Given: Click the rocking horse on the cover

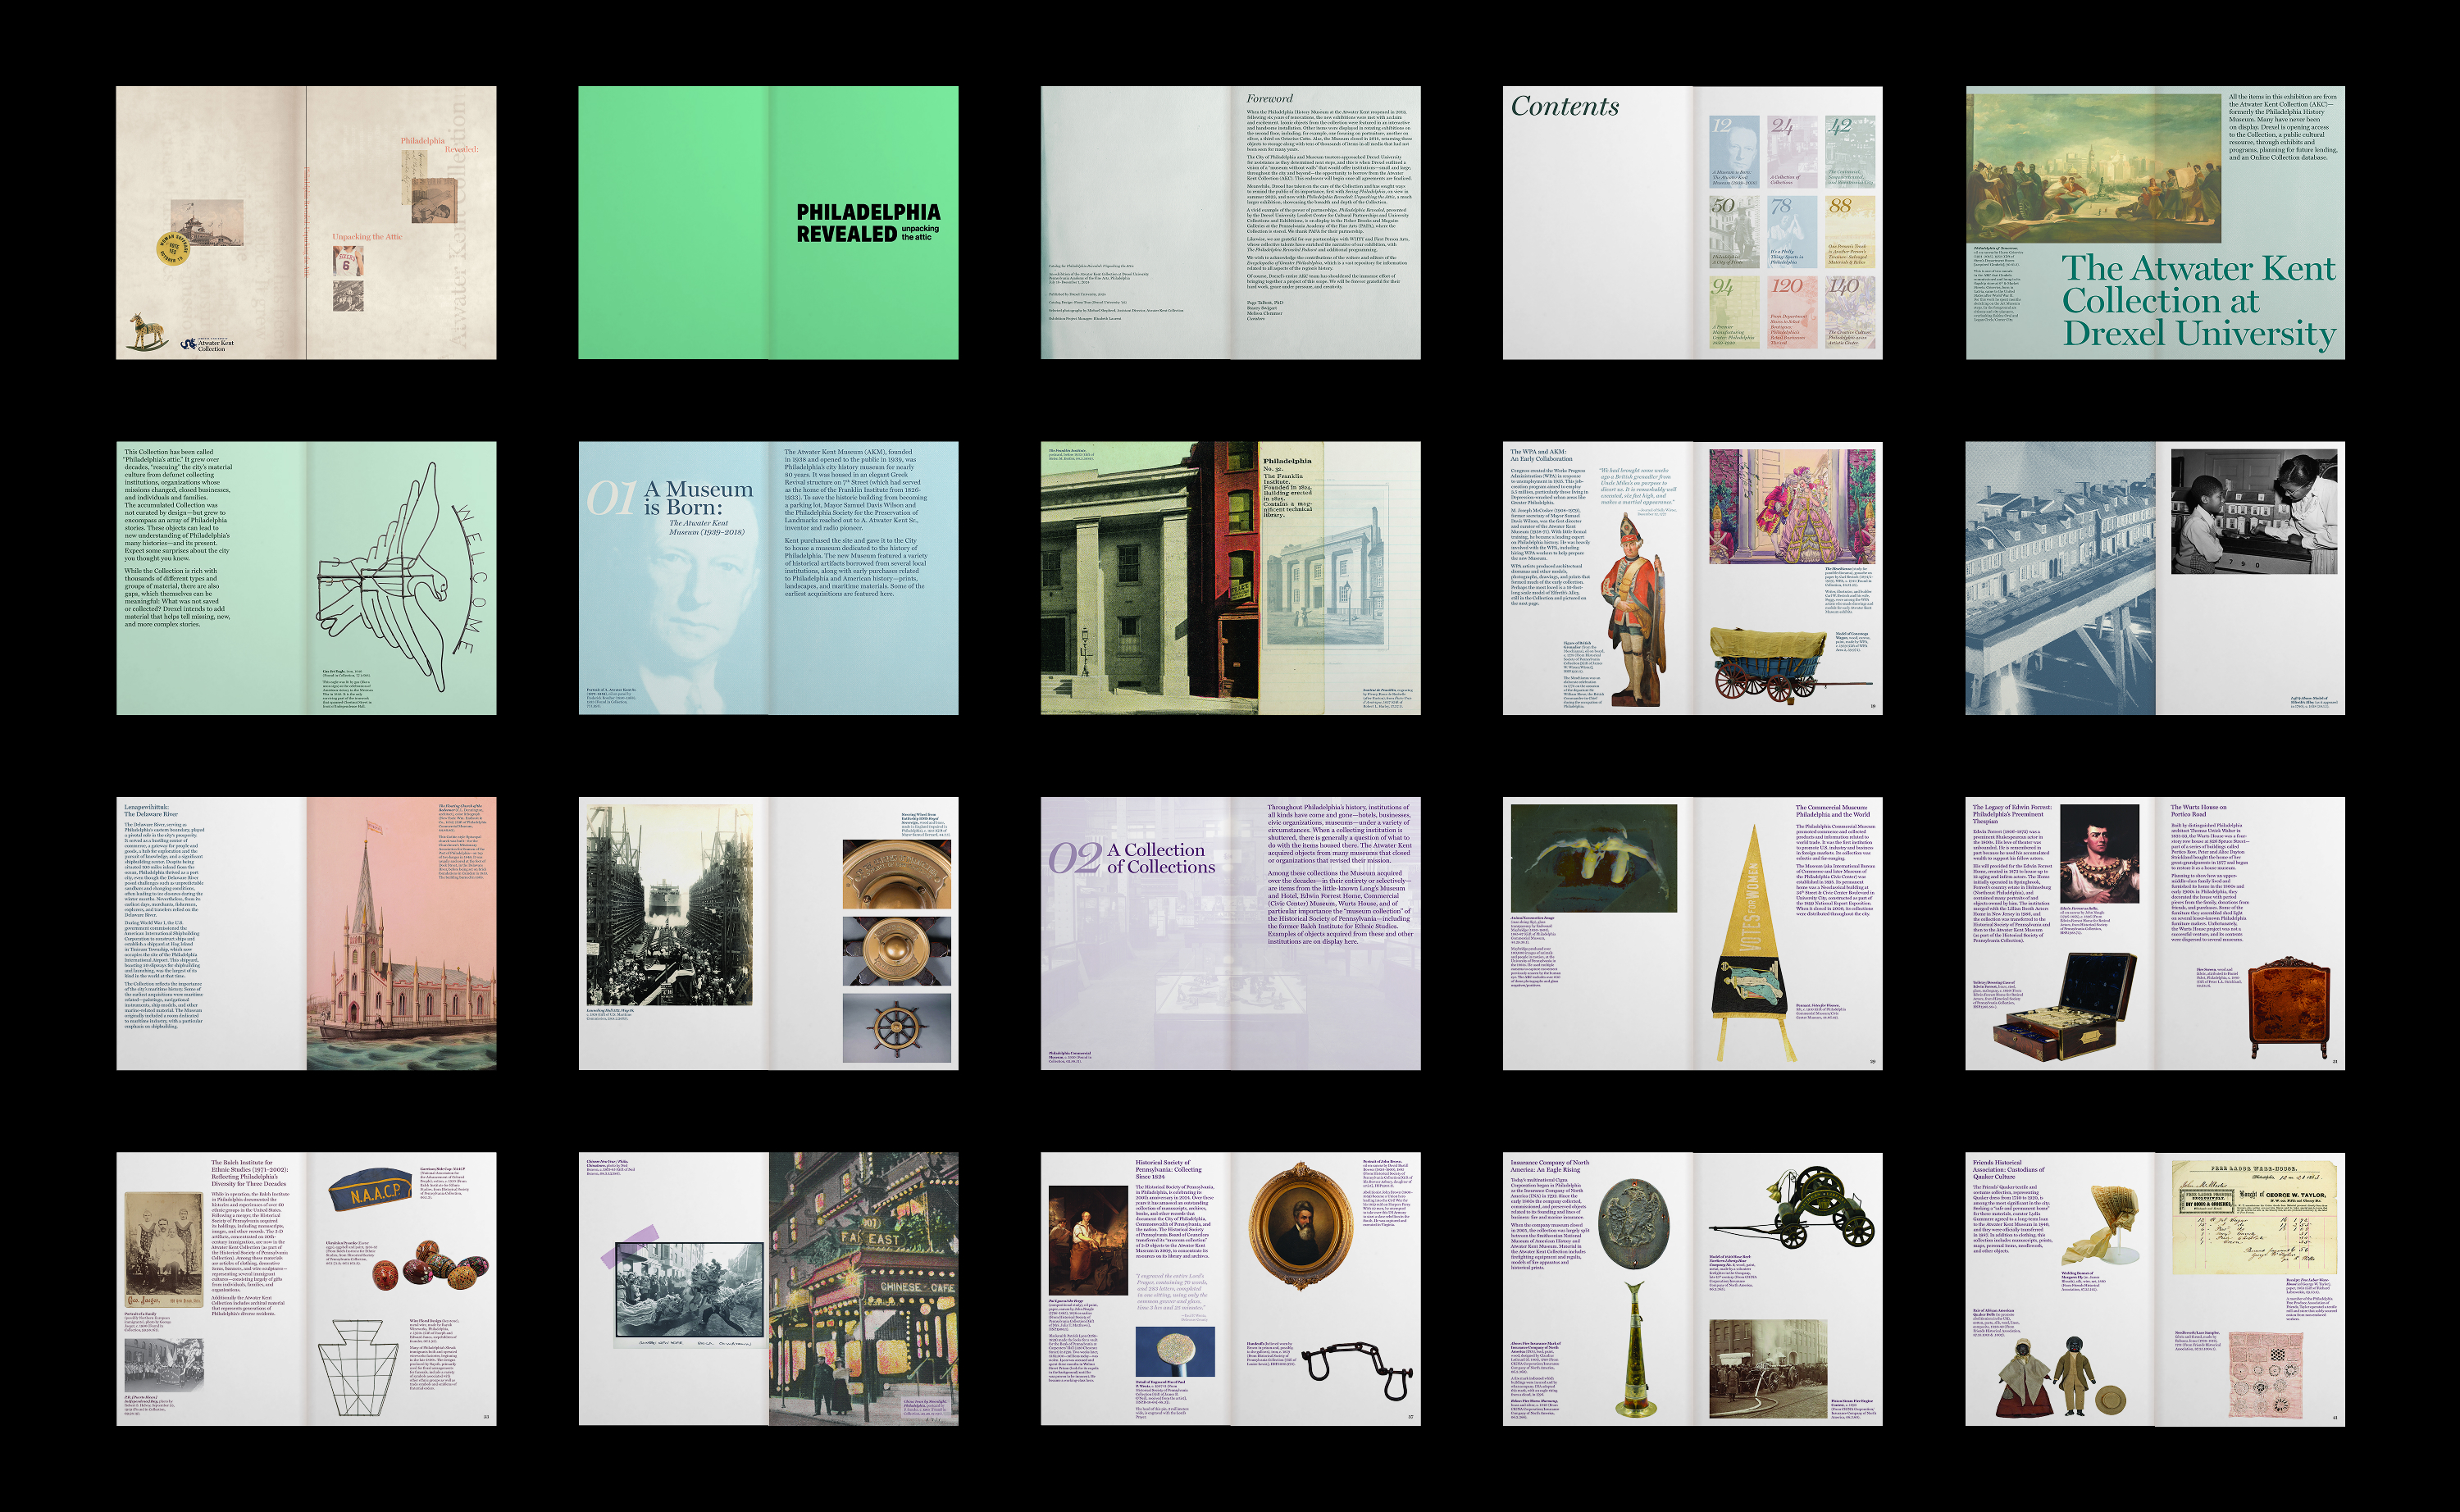Looking at the screenshot, I should tap(146, 331).
